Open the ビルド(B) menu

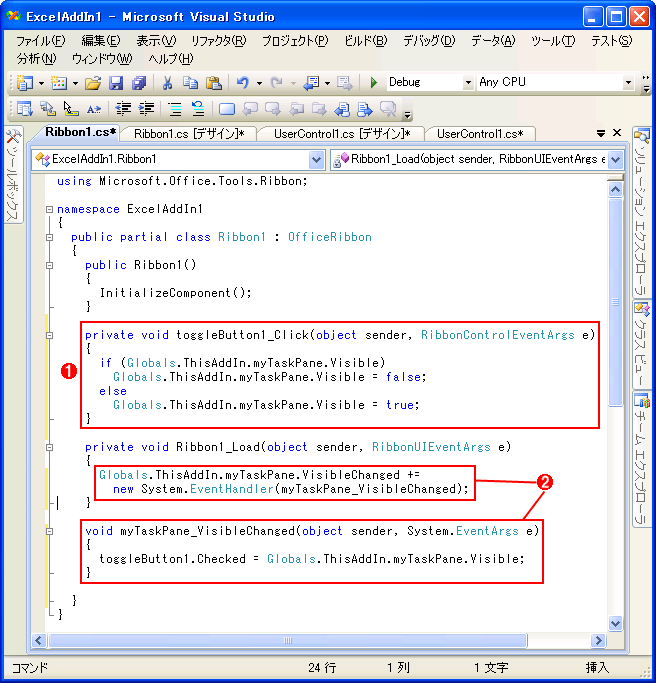pos(365,41)
